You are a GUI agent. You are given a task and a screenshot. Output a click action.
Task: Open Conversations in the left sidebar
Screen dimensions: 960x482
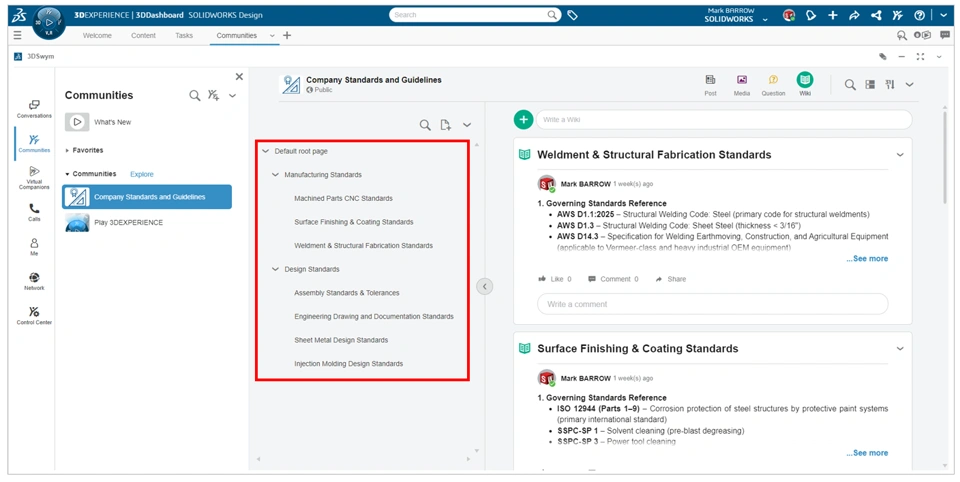pos(34,109)
